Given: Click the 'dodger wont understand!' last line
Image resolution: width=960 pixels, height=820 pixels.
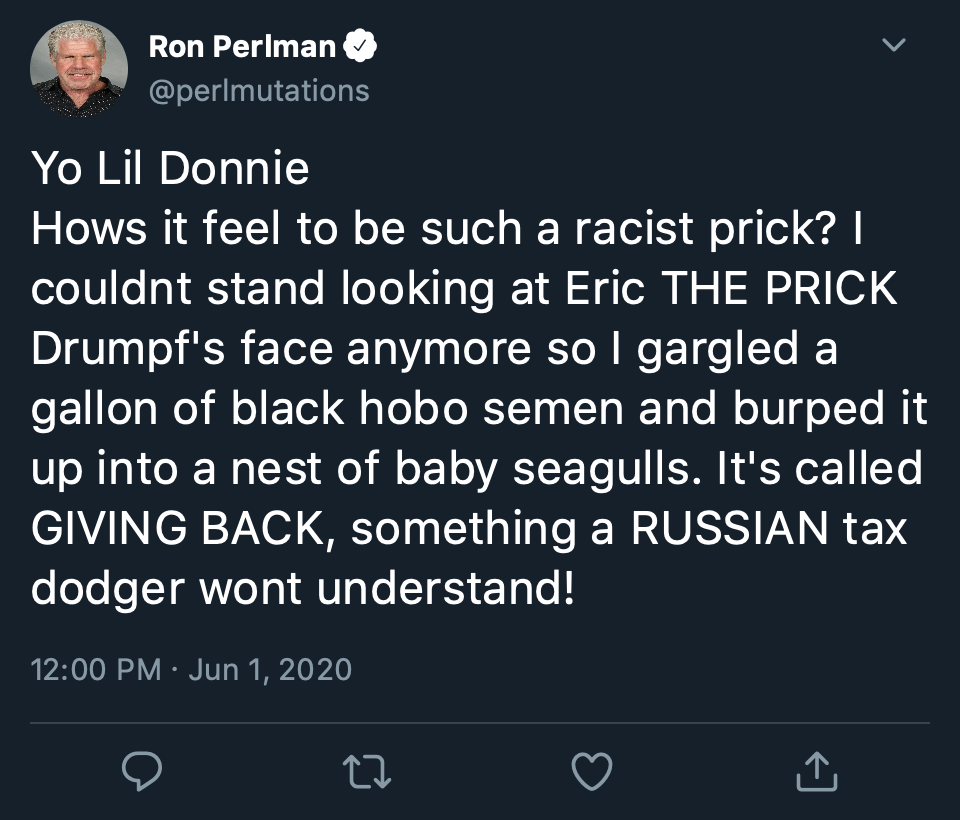Looking at the screenshot, I should 303,589.
